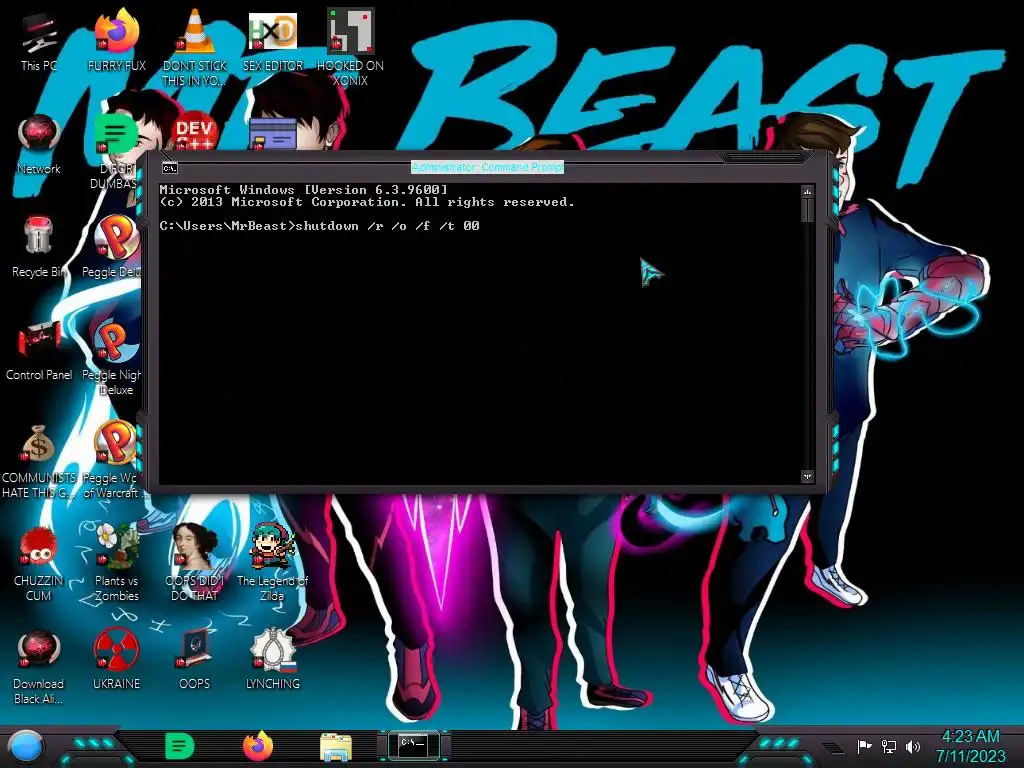Open the green chat app from taskbar

[180, 746]
